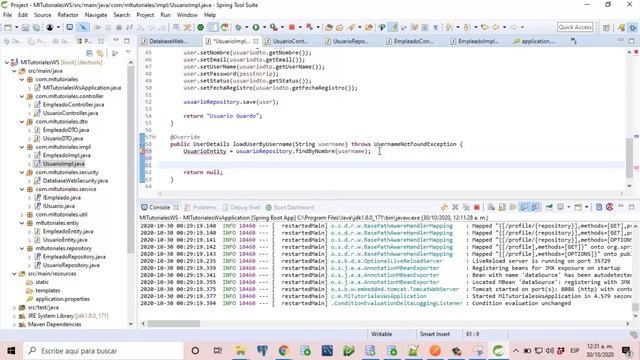Viewport: 640px width, 360px height.
Task: Toggle Word Wrap in Console toolbar
Action: pos(513,207)
